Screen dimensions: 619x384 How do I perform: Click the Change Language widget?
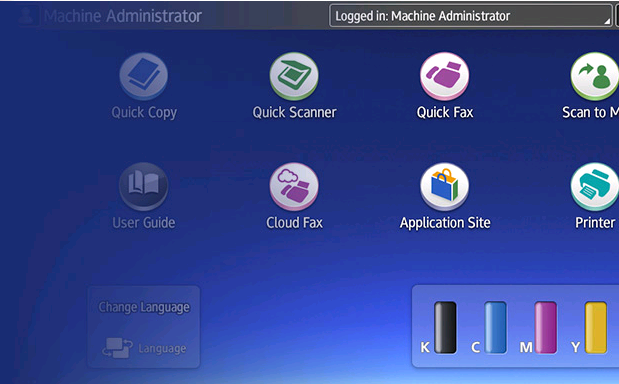[144, 327]
